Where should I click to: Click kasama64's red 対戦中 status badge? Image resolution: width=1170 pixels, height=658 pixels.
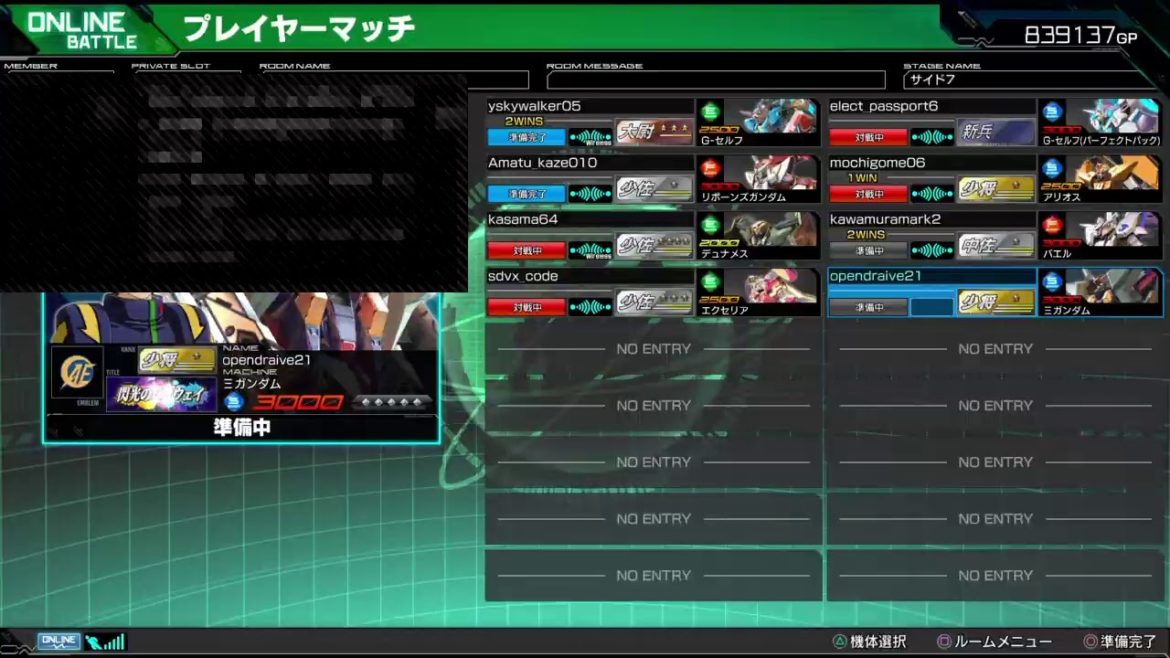[x=526, y=250]
